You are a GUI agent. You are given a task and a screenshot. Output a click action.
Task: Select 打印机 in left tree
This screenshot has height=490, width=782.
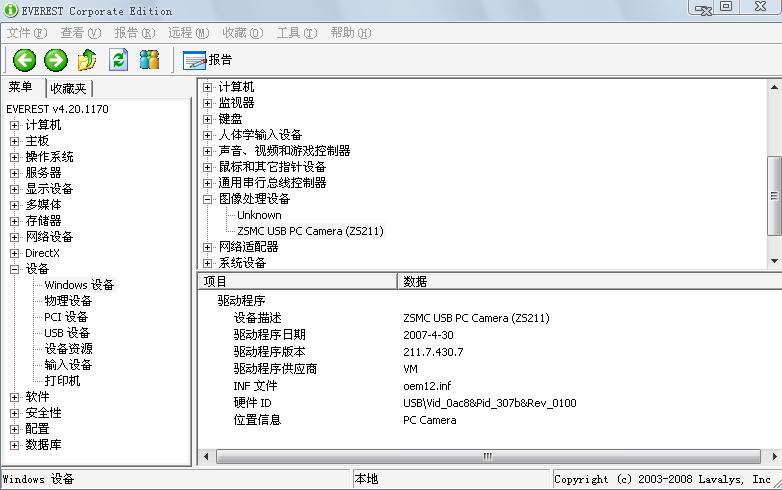coord(62,381)
